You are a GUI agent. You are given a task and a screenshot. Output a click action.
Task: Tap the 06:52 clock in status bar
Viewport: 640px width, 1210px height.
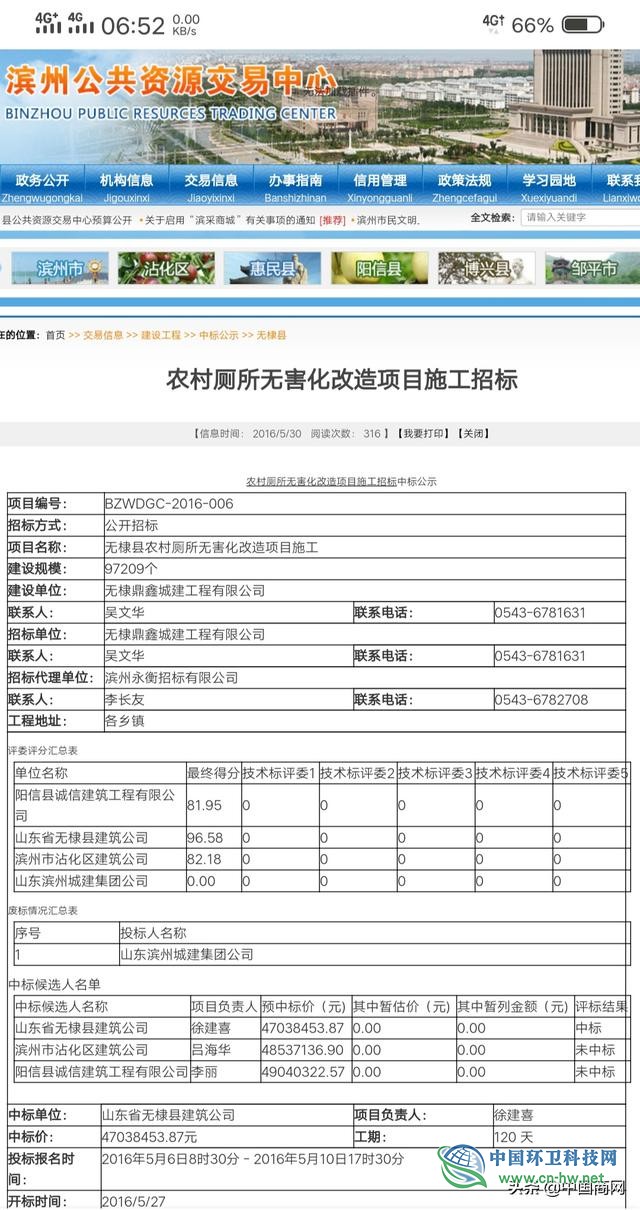[132, 26]
